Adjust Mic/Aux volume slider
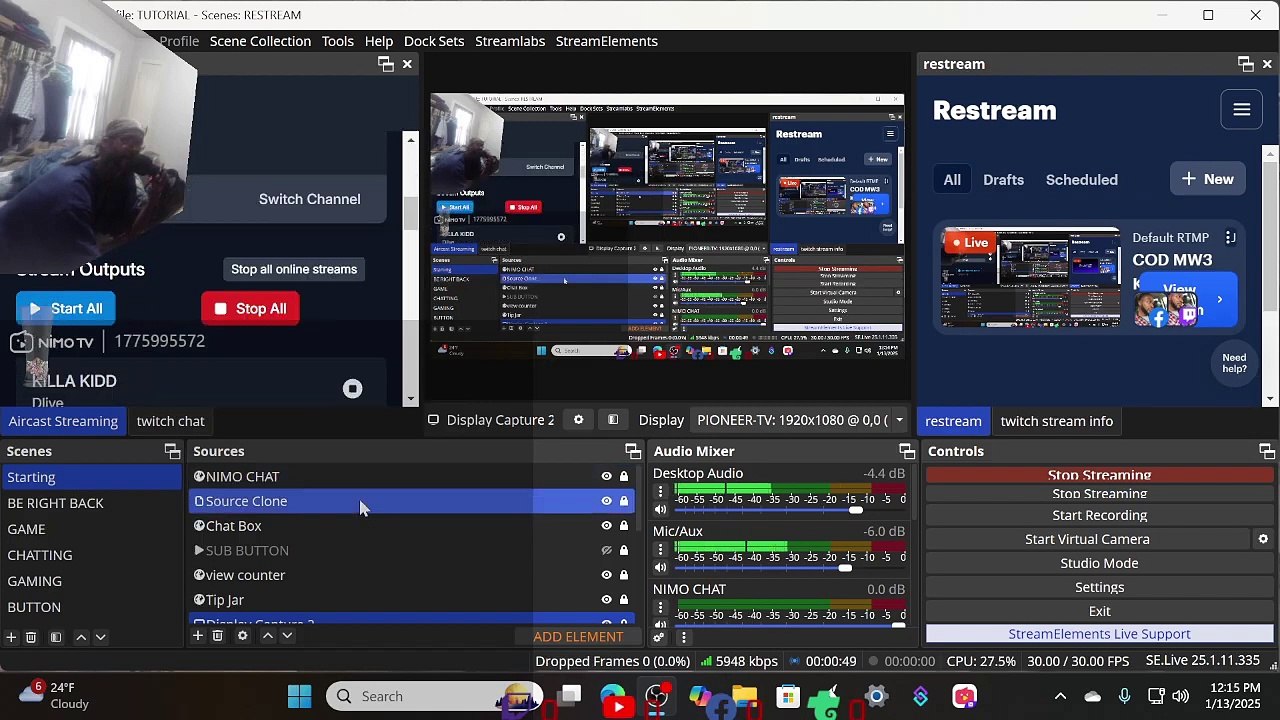This screenshot has height=720, width=1280. tap(845, 568)
